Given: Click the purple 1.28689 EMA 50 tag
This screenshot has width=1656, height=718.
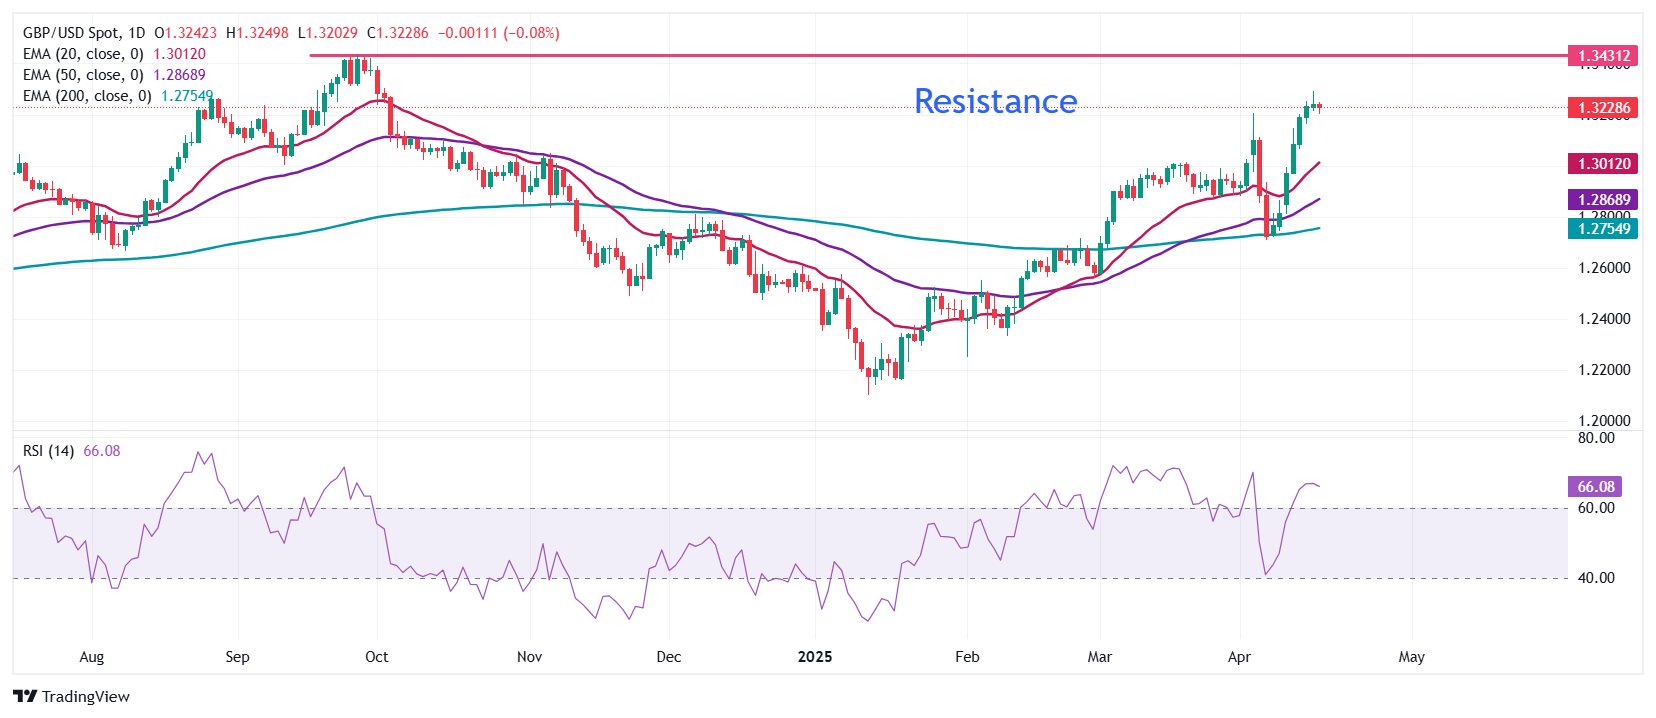Looking at the screenshot, I should click(x=1603, y=200).
